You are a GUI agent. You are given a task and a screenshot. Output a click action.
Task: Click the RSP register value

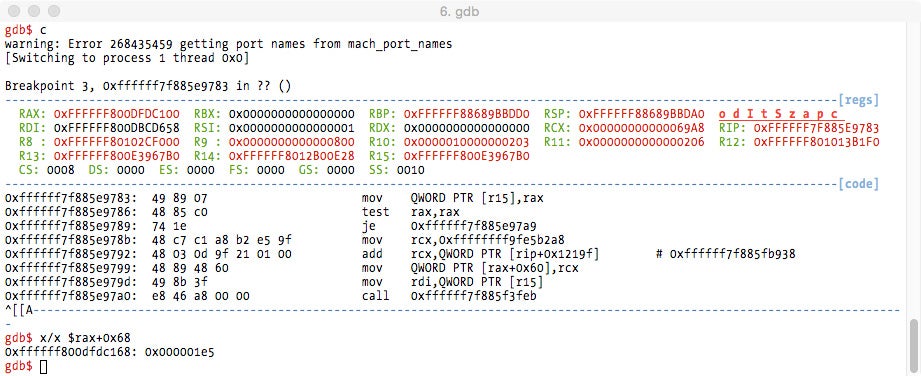tap(641, 114)
